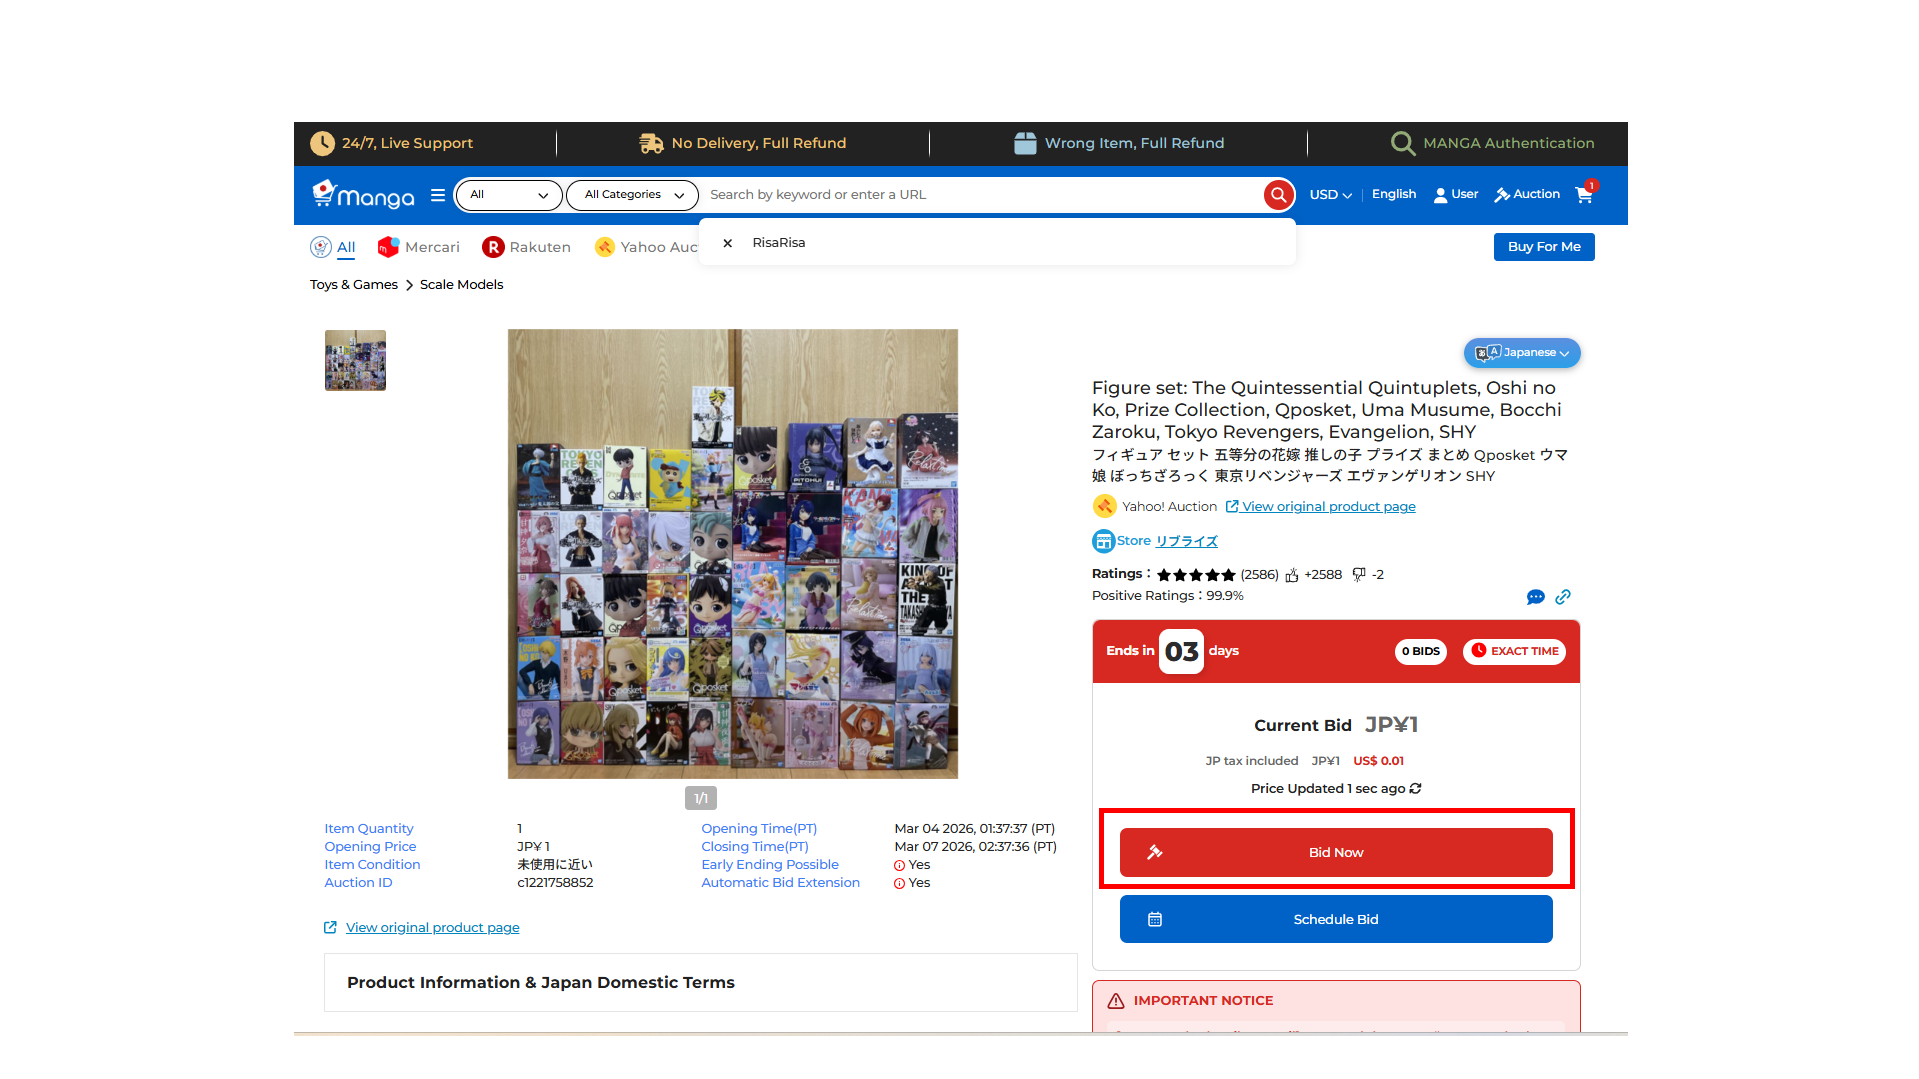Click the hamburger menu icon
The height and width of the screenshot is (1079, 1919).
pos(438,195)
